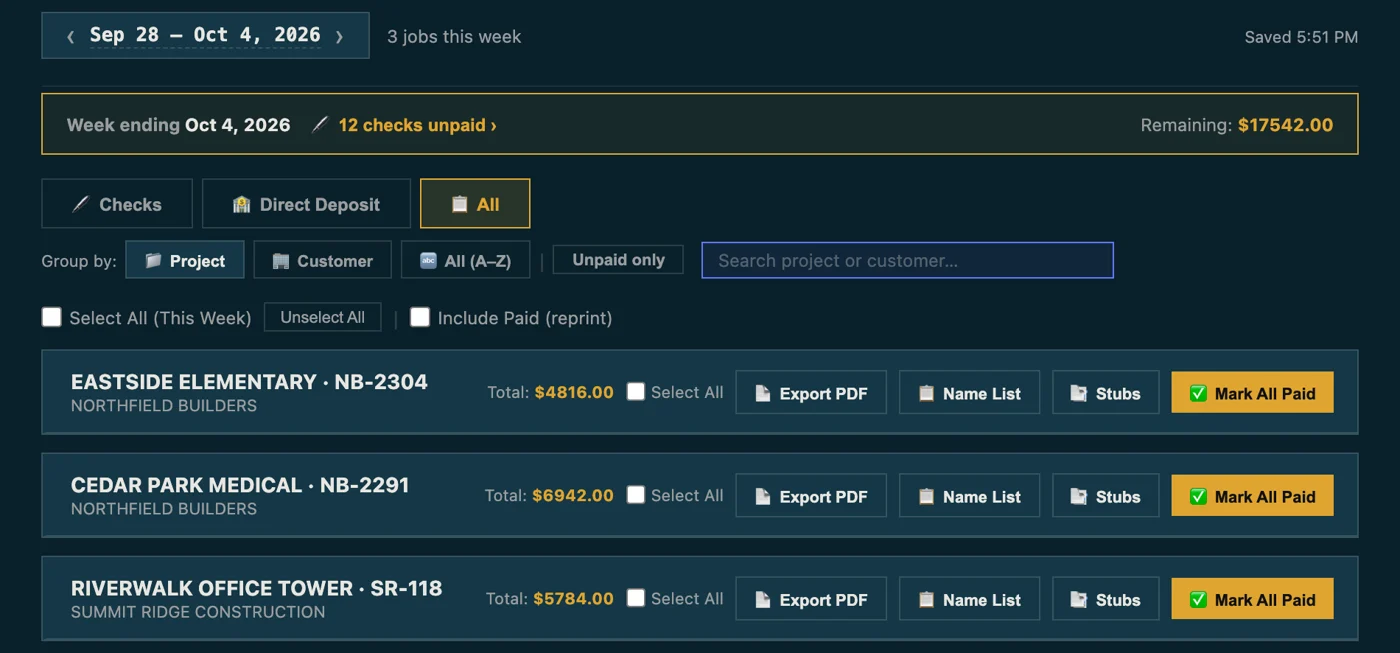The width and height of the screenshot is (1400, 653).
Task: Print Stubs for Eastside Elementary
Action: (1105, 392)
